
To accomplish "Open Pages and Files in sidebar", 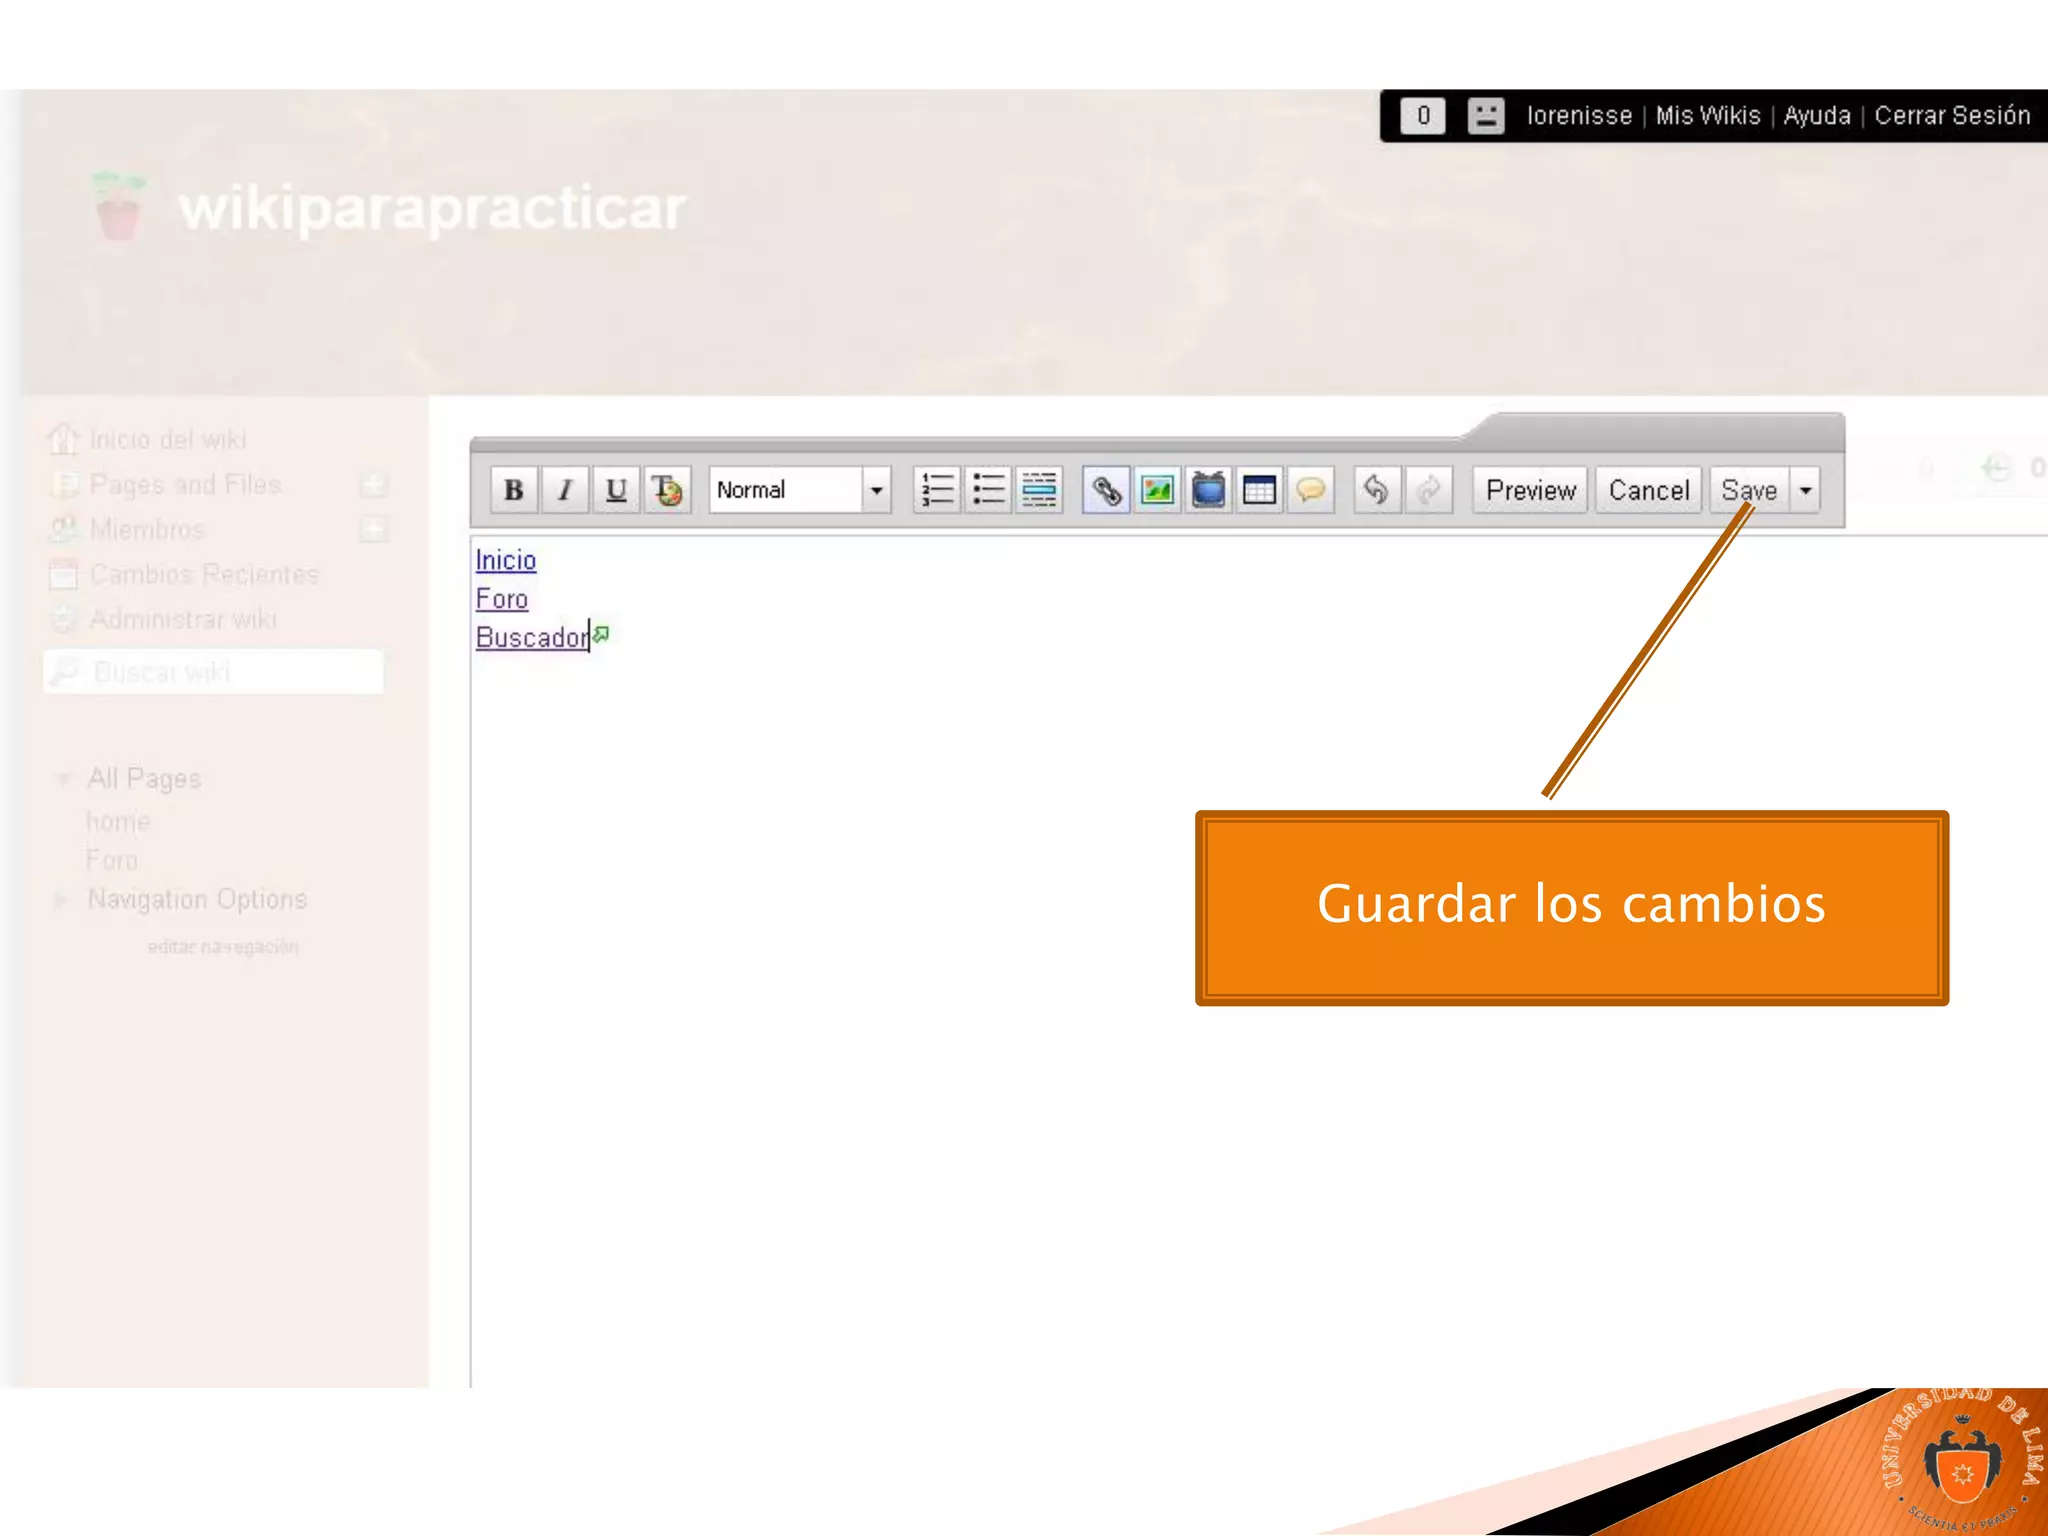I will coord(185,485).
